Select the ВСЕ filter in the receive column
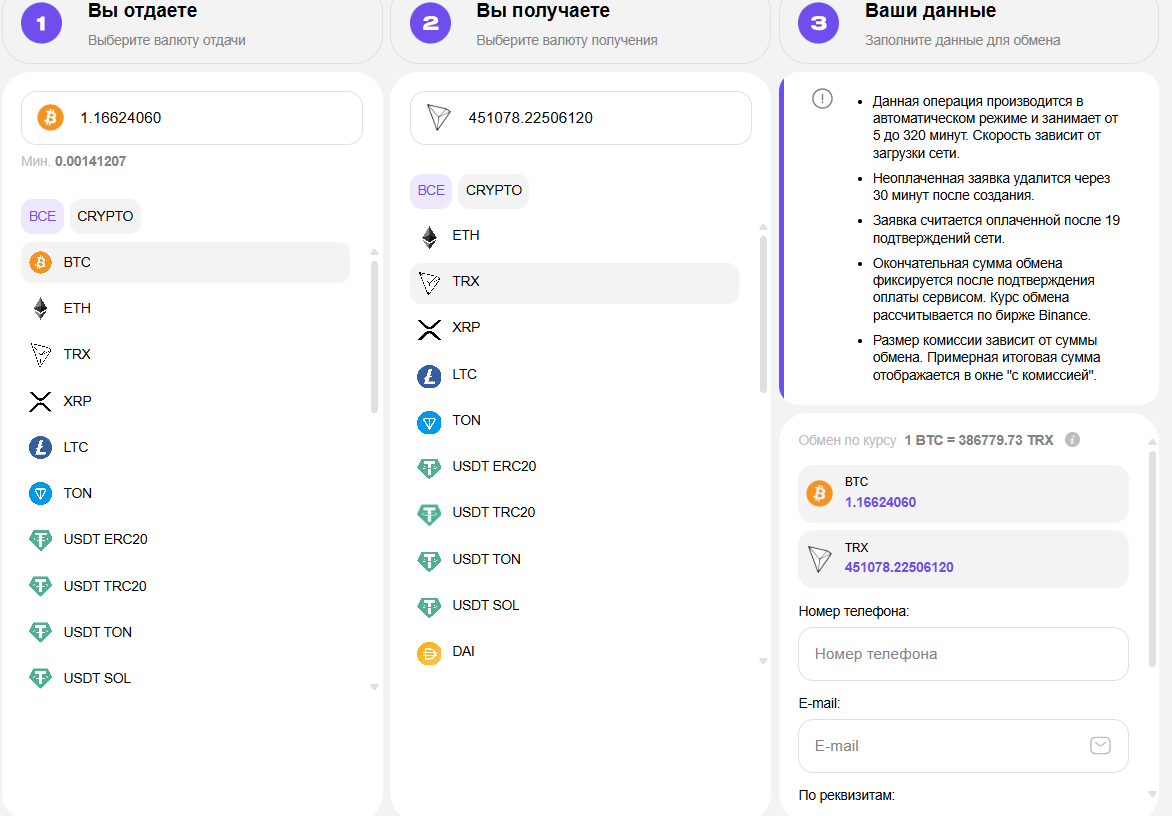Screen dimensions: 1172x816 tap(431, 191)
